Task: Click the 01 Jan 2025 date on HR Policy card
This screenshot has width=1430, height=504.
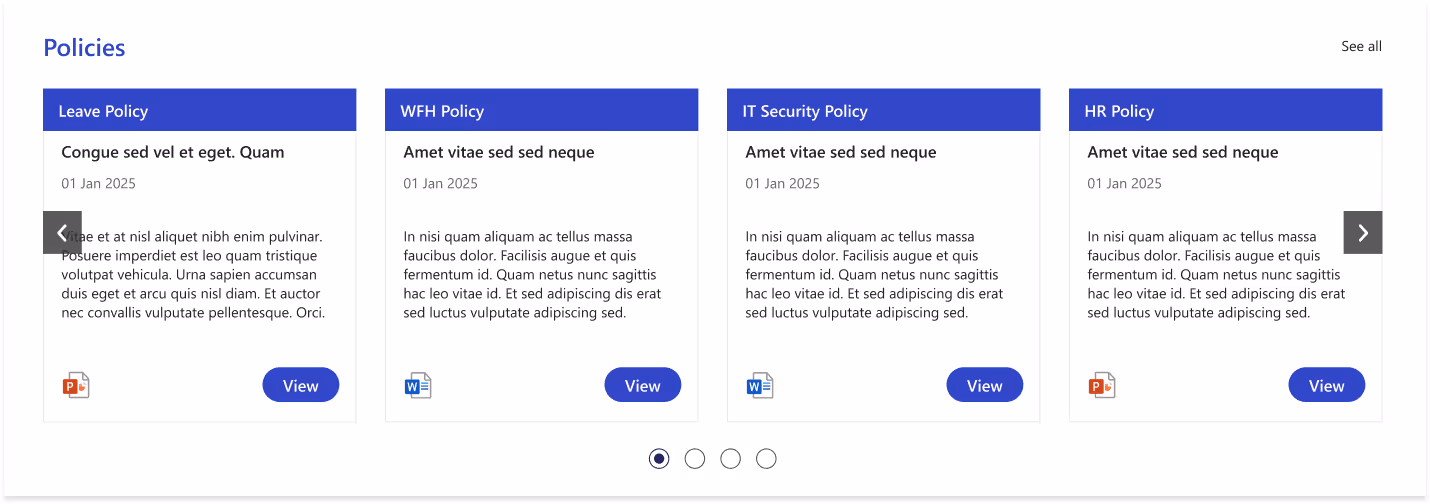Action: tap(1125, 183)
